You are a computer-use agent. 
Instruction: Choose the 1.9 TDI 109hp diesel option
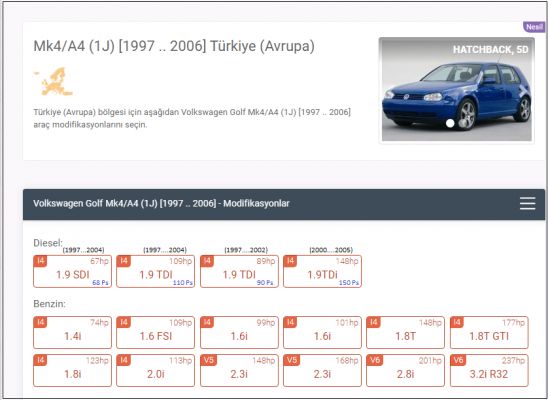(156, 271)
